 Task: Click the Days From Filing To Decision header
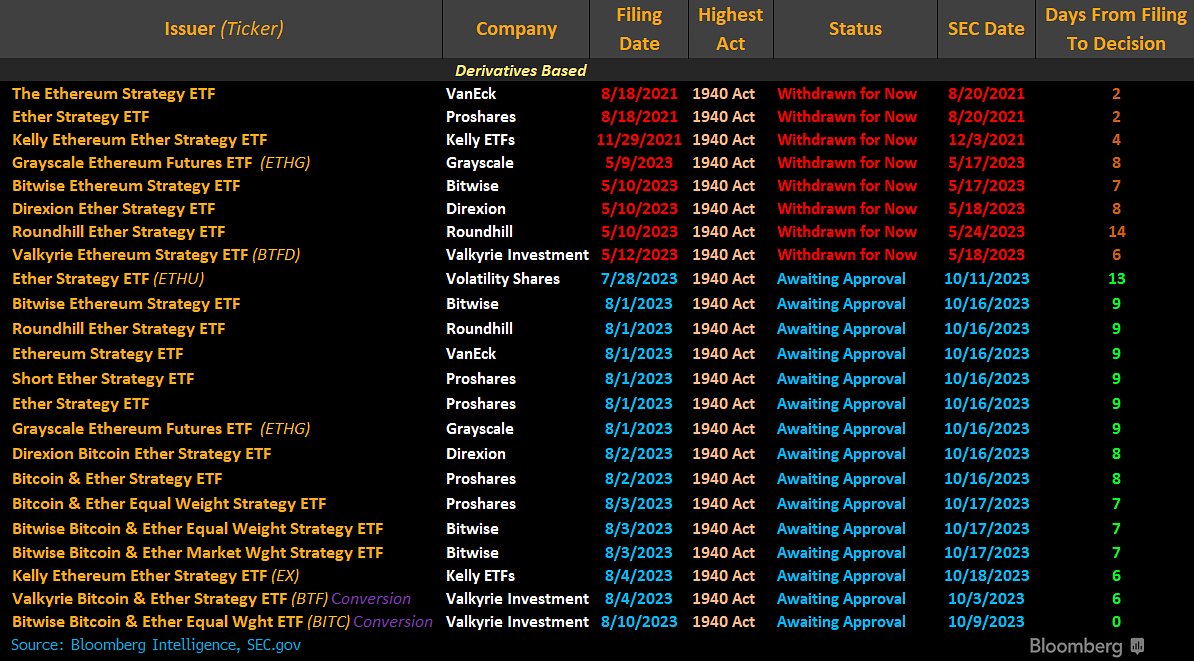pyautogui.click(x=1115, y=29)
